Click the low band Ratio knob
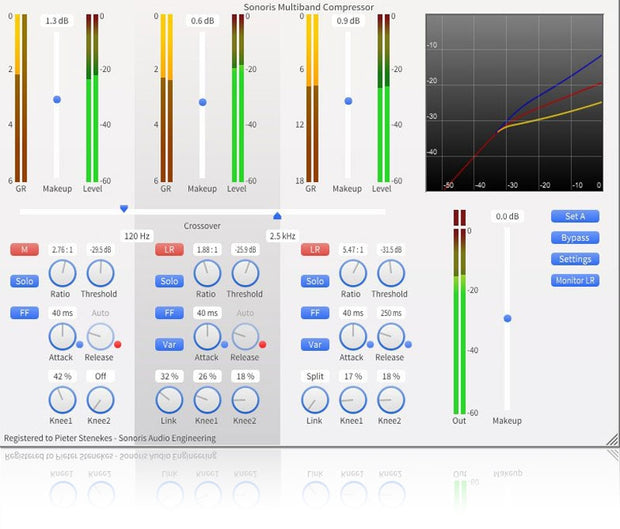This screenshot has width=620, height=529. click(x=62, y=273)
